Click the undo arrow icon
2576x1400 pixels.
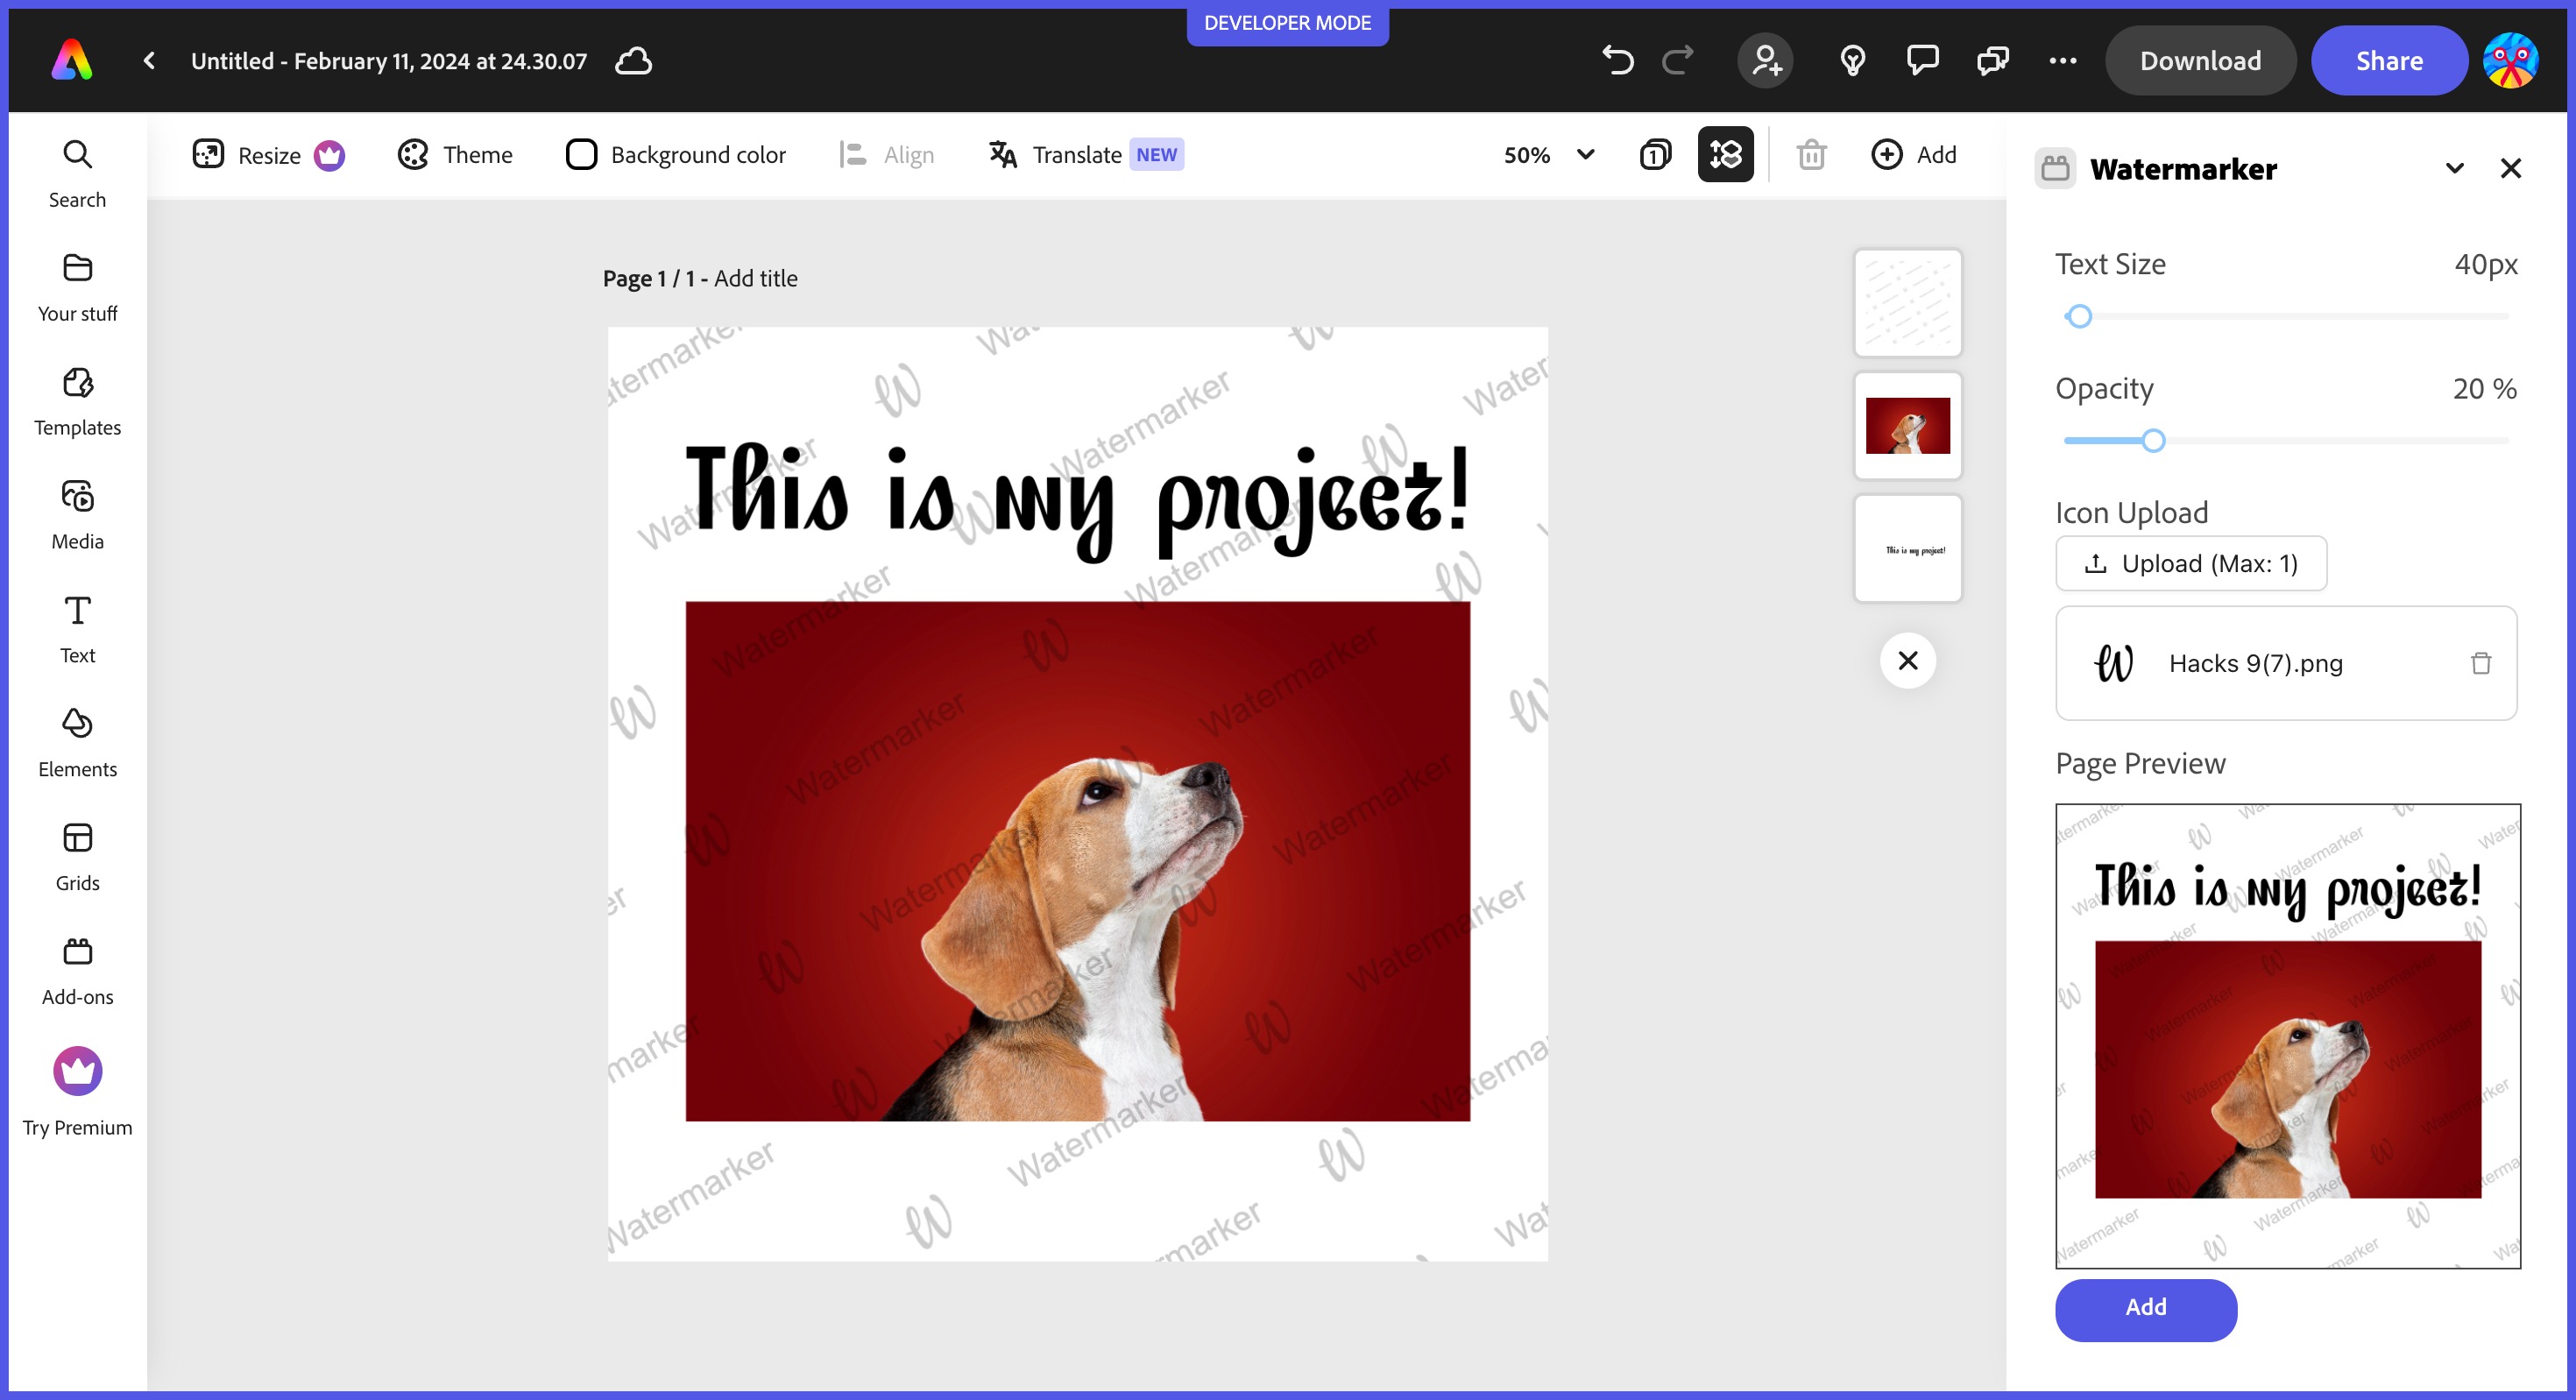pos(1617,61)
